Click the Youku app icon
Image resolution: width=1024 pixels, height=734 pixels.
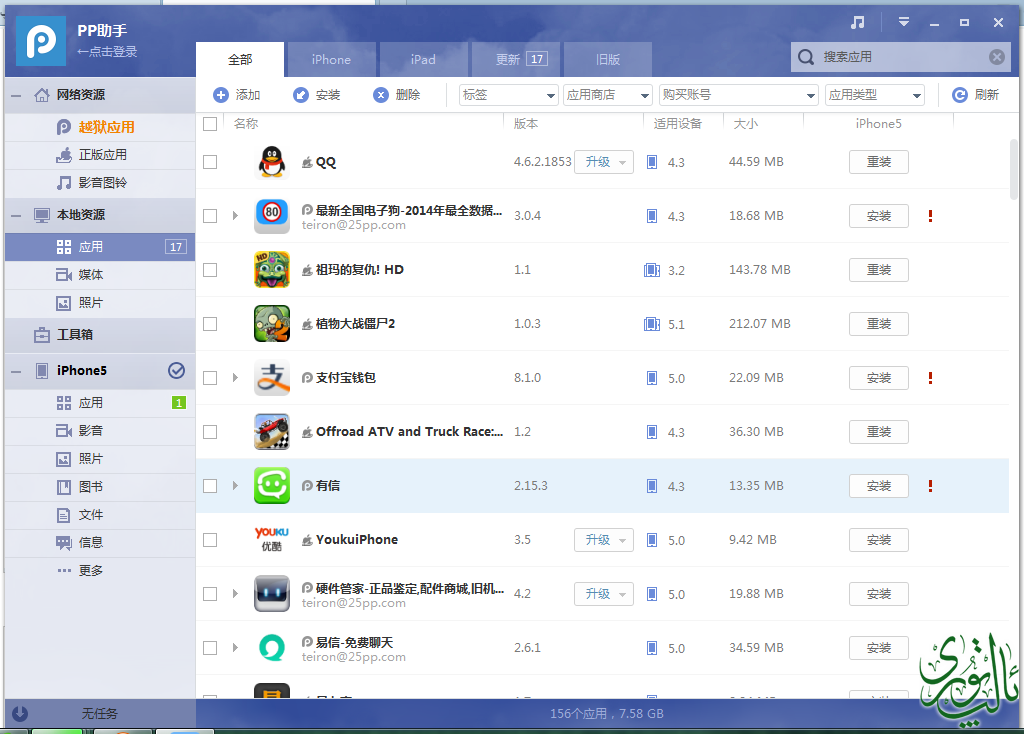pyautogui.click(x=272, y=540)
